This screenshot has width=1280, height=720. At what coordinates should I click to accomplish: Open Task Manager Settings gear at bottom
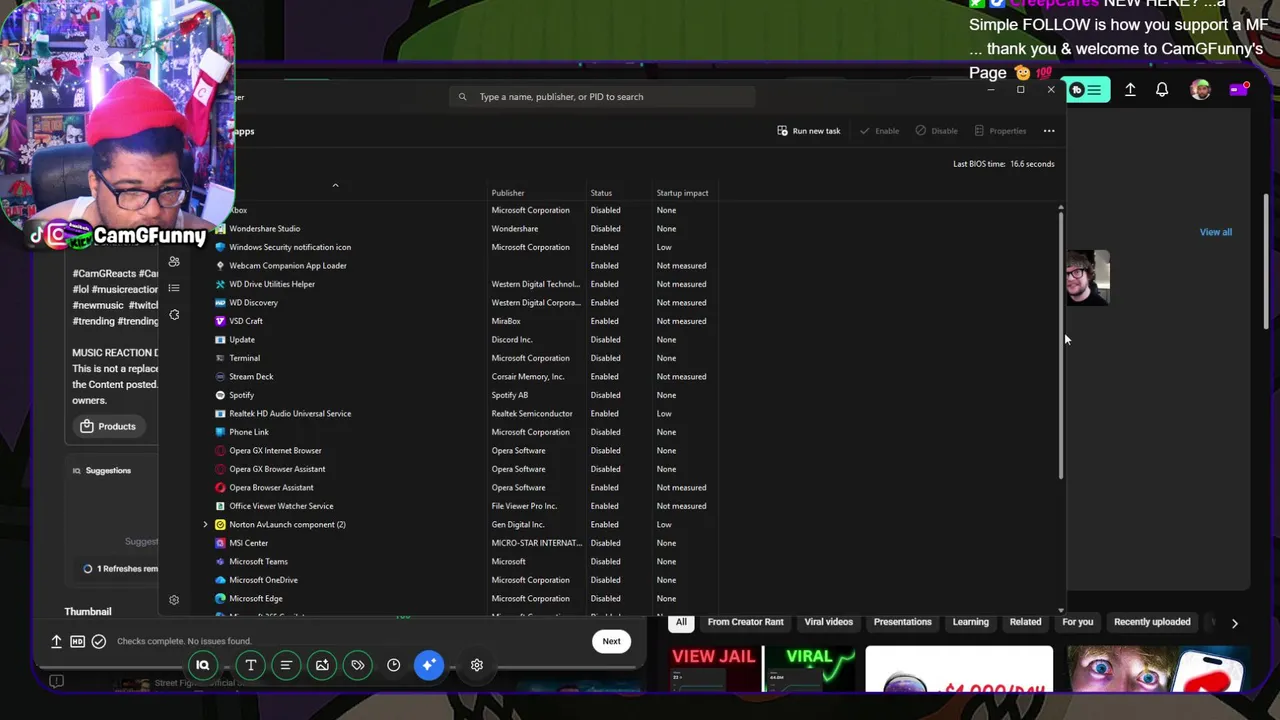point(174,600)
